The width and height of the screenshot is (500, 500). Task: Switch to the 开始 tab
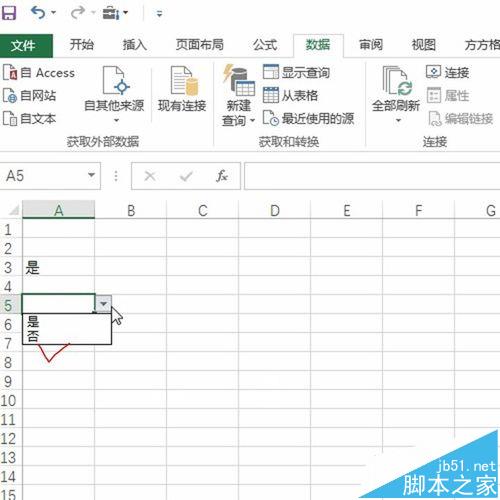coord(82,45)
